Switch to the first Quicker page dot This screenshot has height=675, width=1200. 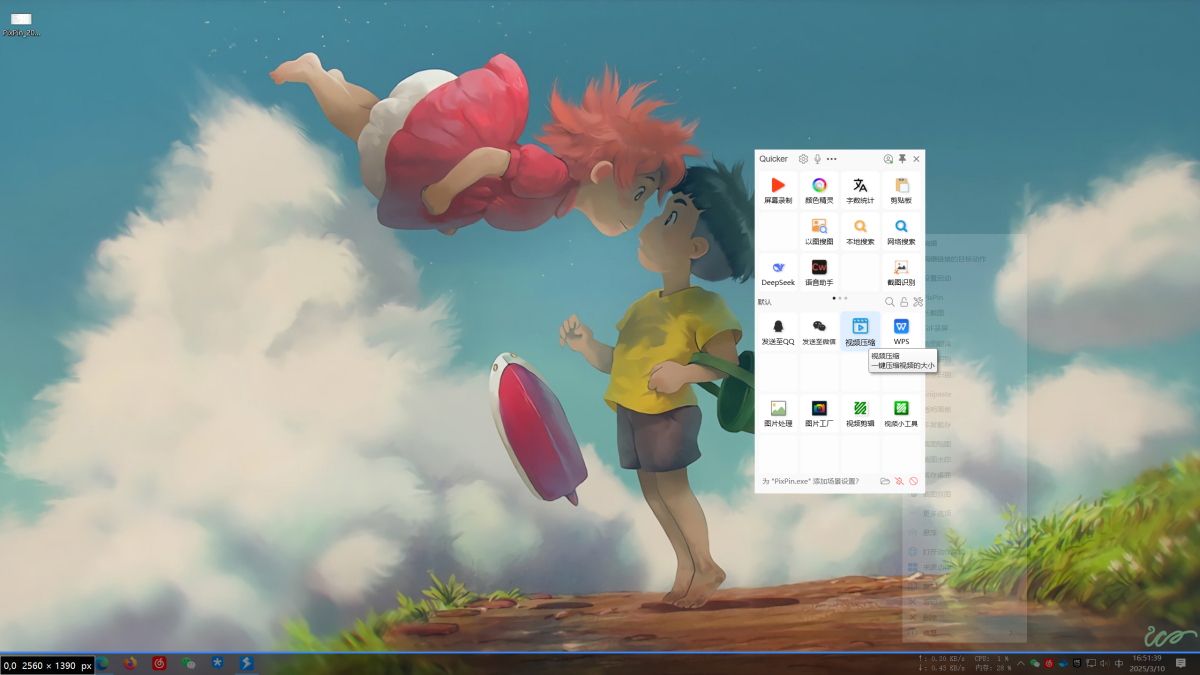(834, 298)
